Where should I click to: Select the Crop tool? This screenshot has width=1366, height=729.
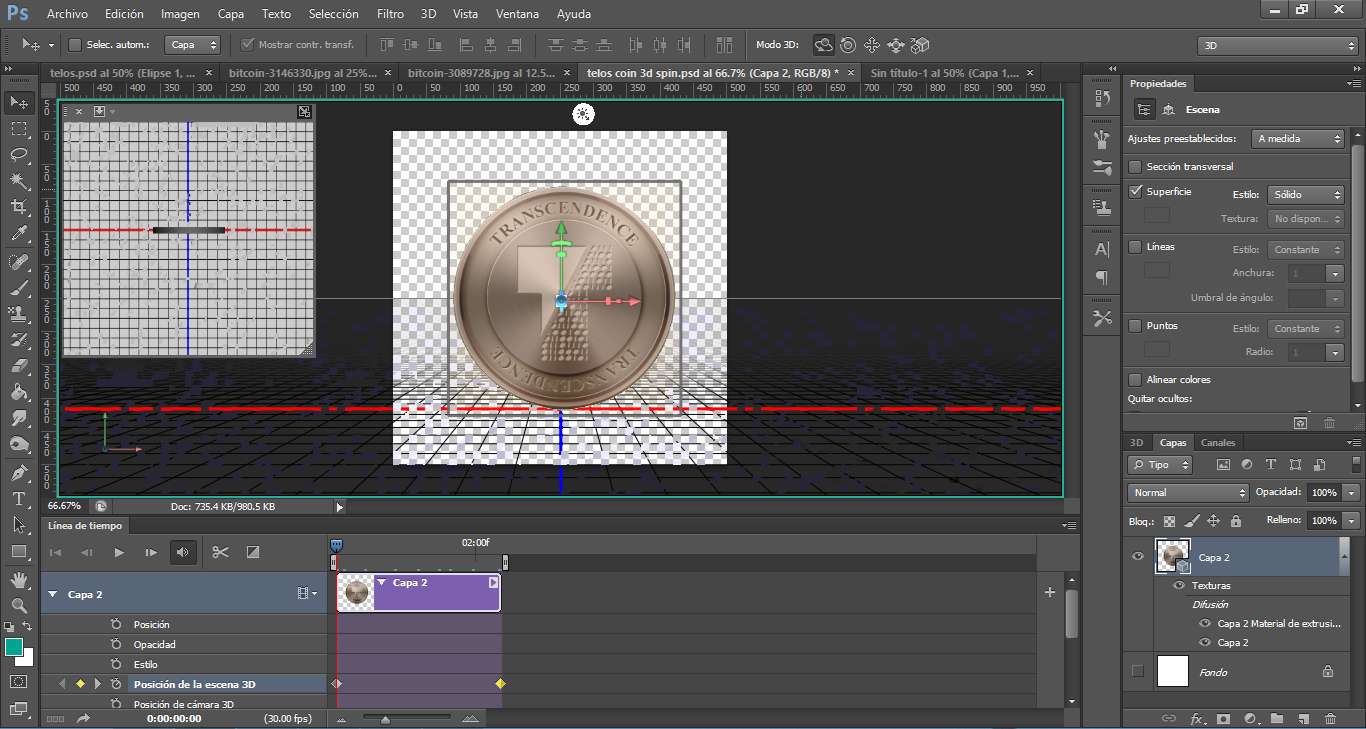[x=19, y=207]
